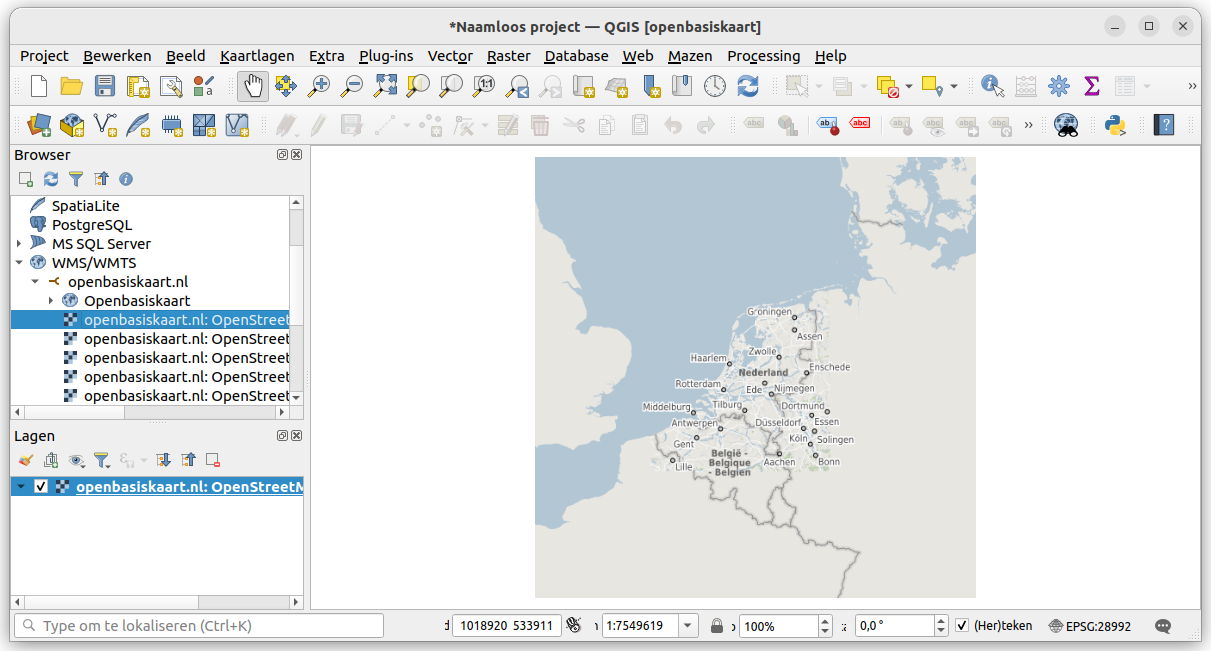Show hidden toolbar items on top toolbar
The image size is (1211, 651).
(x=1192, y=86)
